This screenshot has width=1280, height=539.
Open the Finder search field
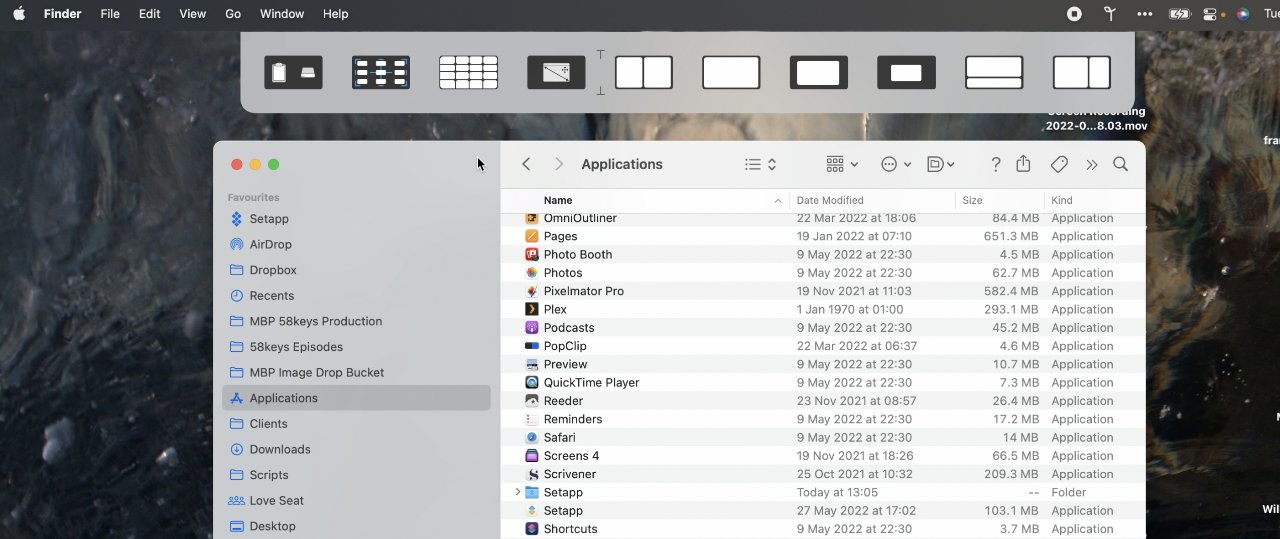(1121, 164)
